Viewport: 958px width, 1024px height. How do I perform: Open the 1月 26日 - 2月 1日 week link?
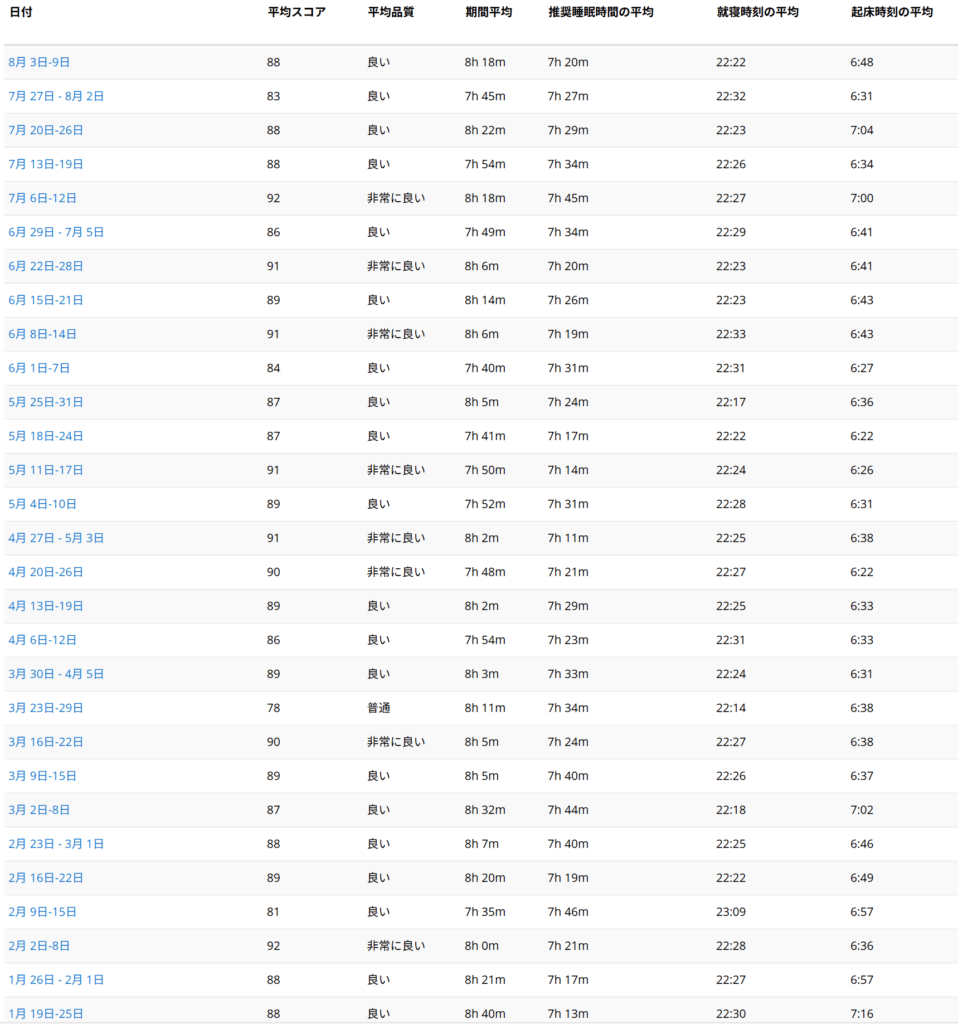coord(56,980)
